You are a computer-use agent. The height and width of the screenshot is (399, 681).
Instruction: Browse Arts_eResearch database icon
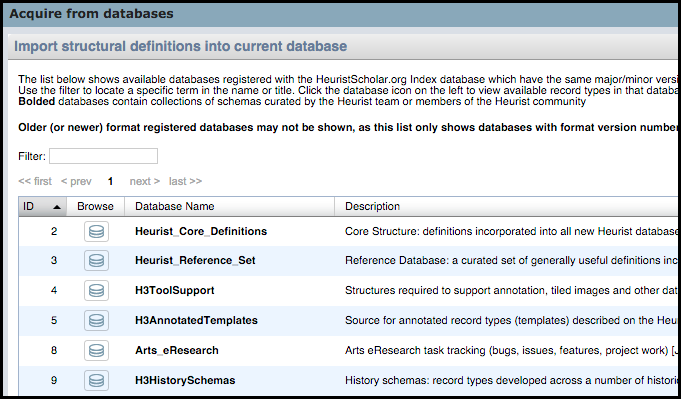tap(96, 350)
